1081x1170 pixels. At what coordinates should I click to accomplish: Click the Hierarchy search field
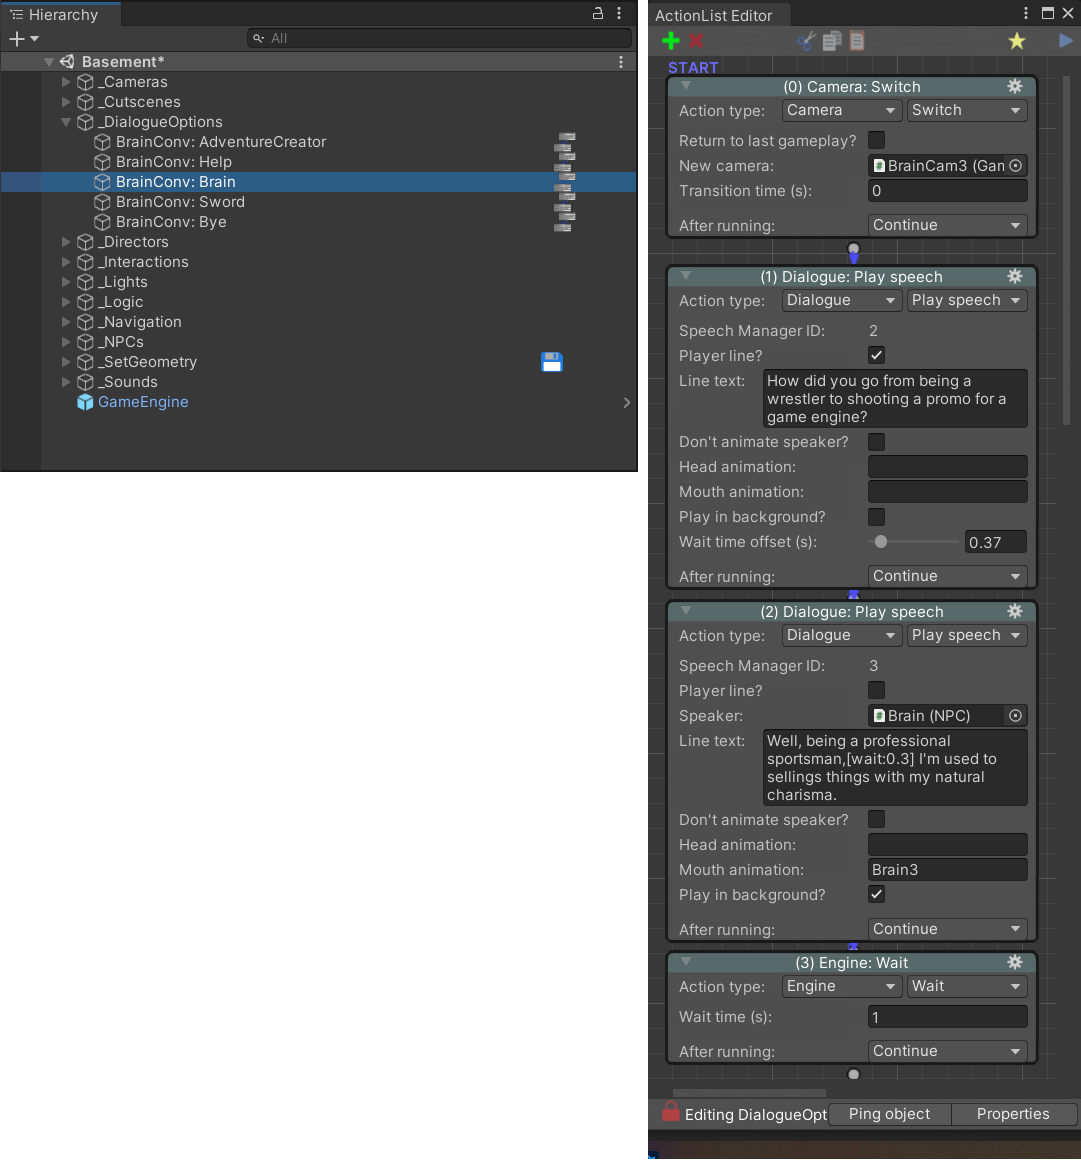click(x=439, y=38)
